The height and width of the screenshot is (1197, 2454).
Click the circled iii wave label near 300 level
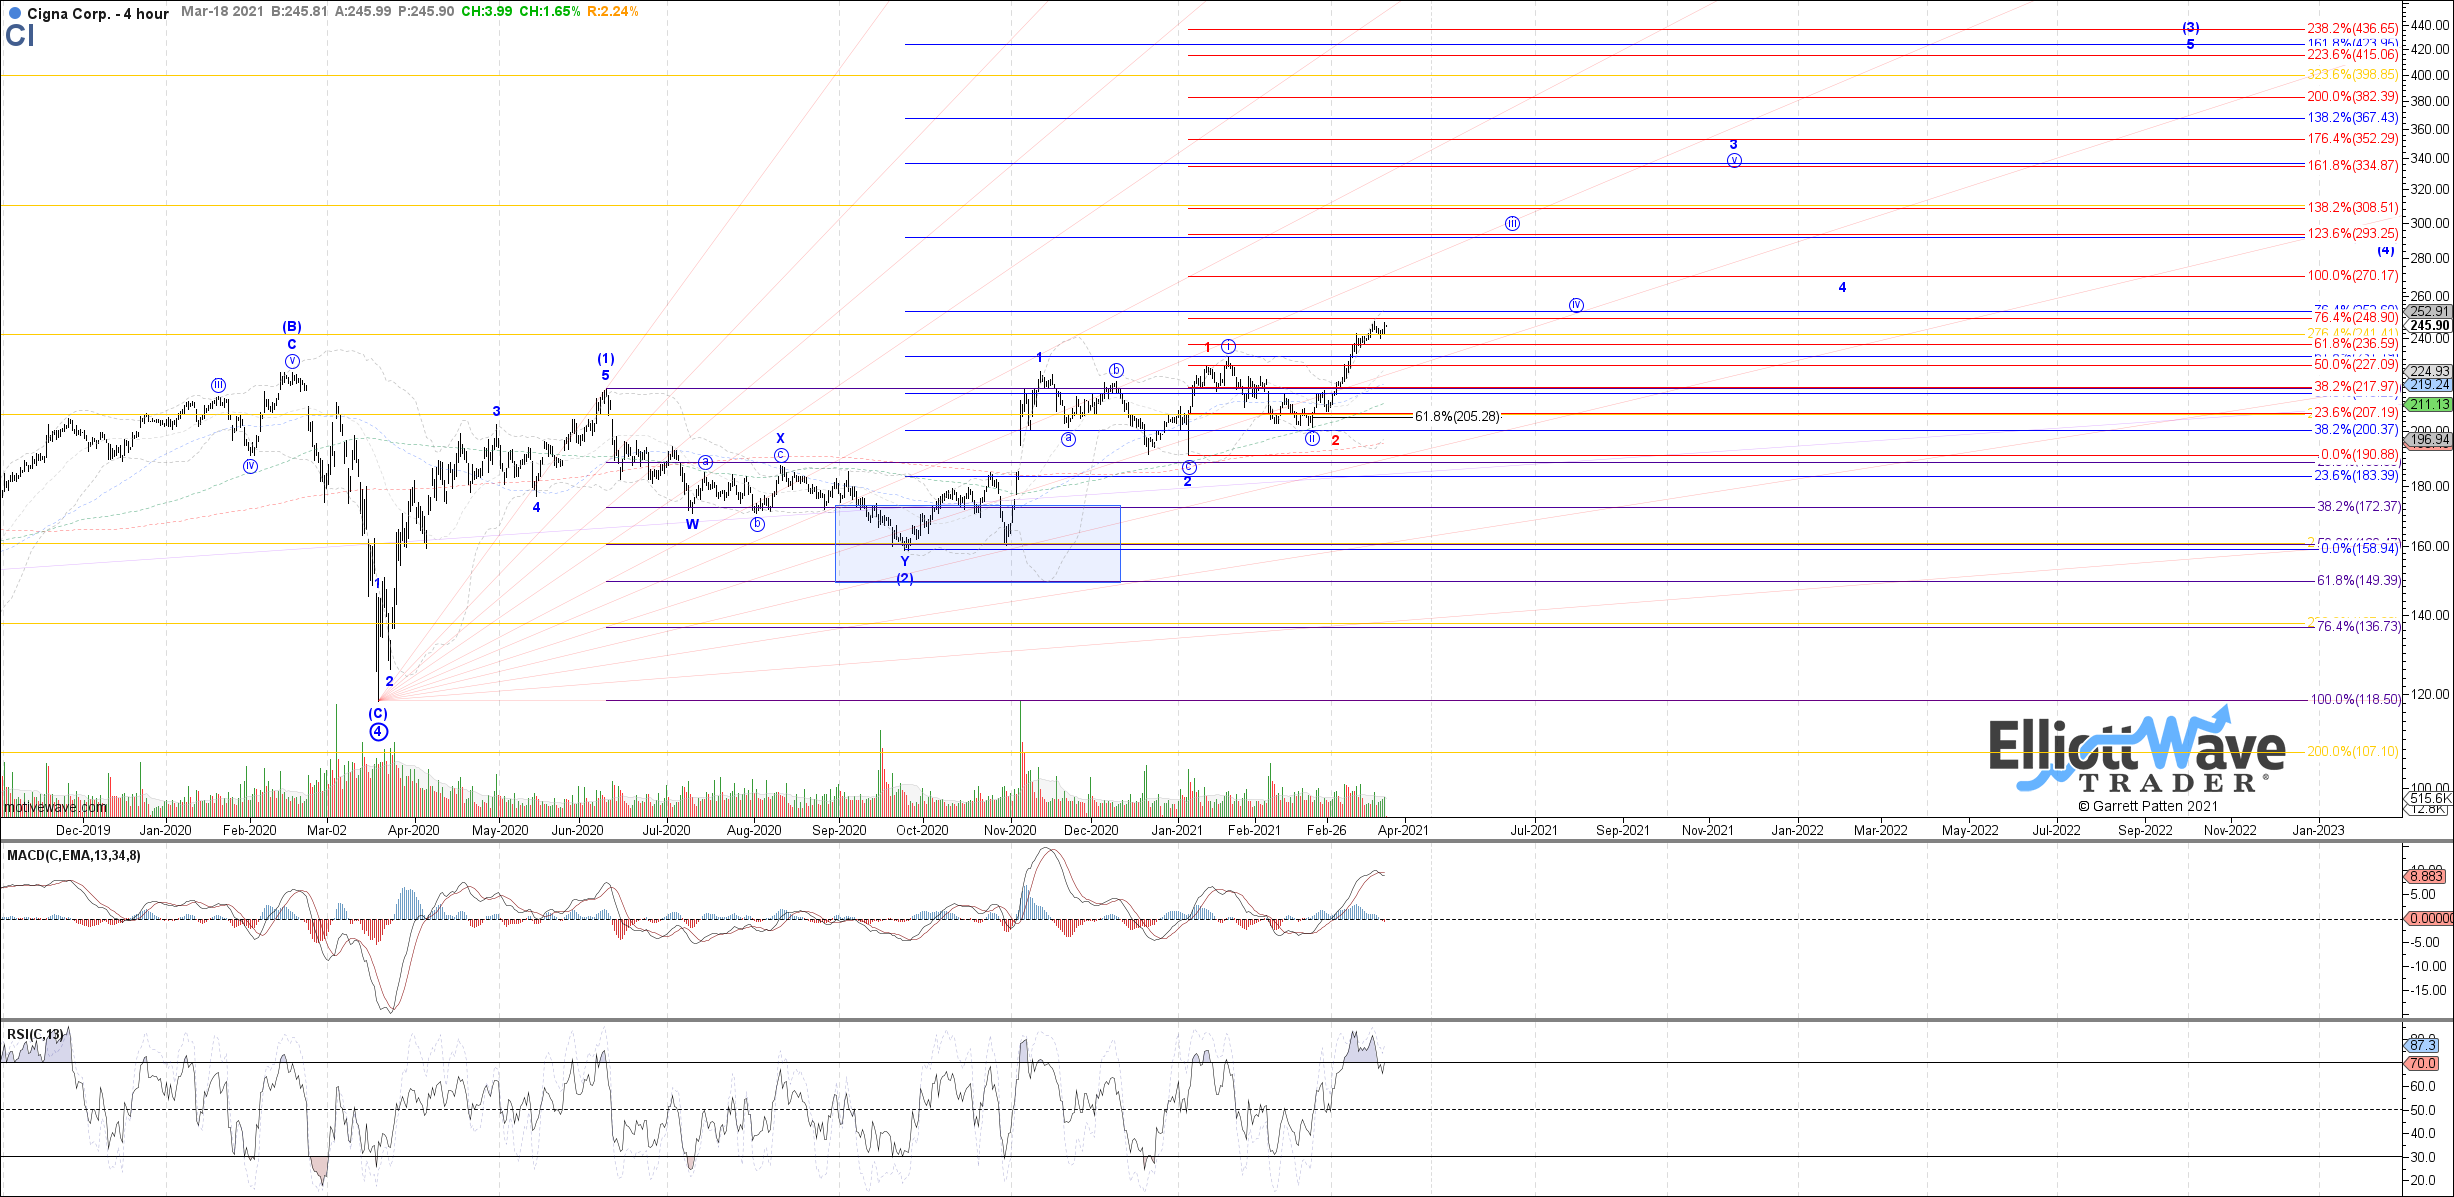click(1512, 223)
